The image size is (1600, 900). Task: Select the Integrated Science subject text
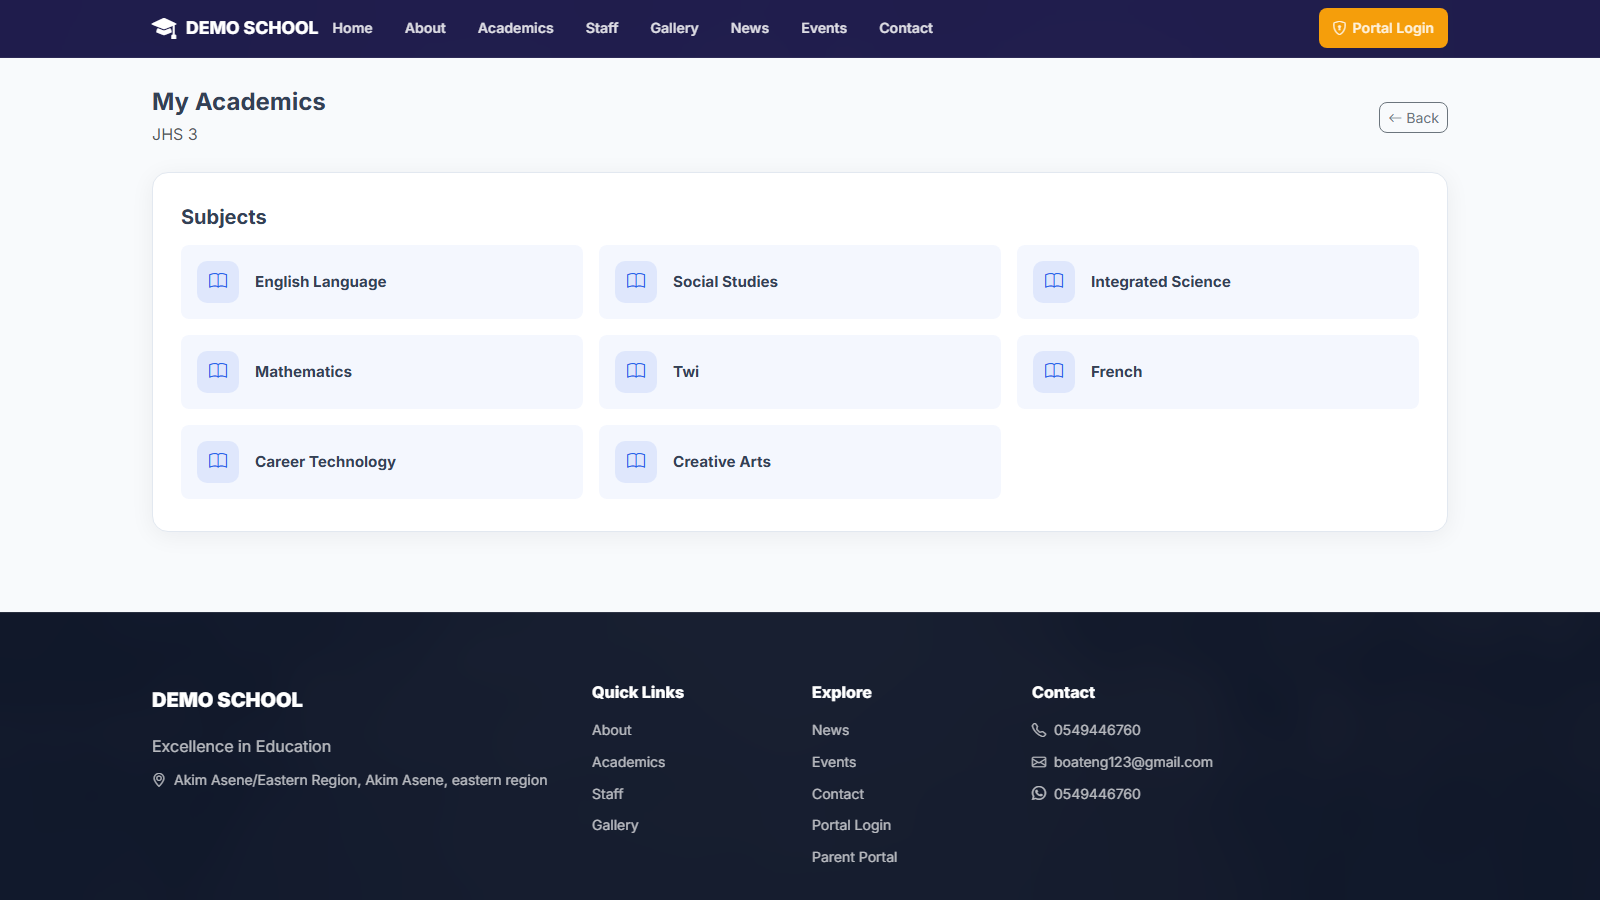[x=1160, y=282]
